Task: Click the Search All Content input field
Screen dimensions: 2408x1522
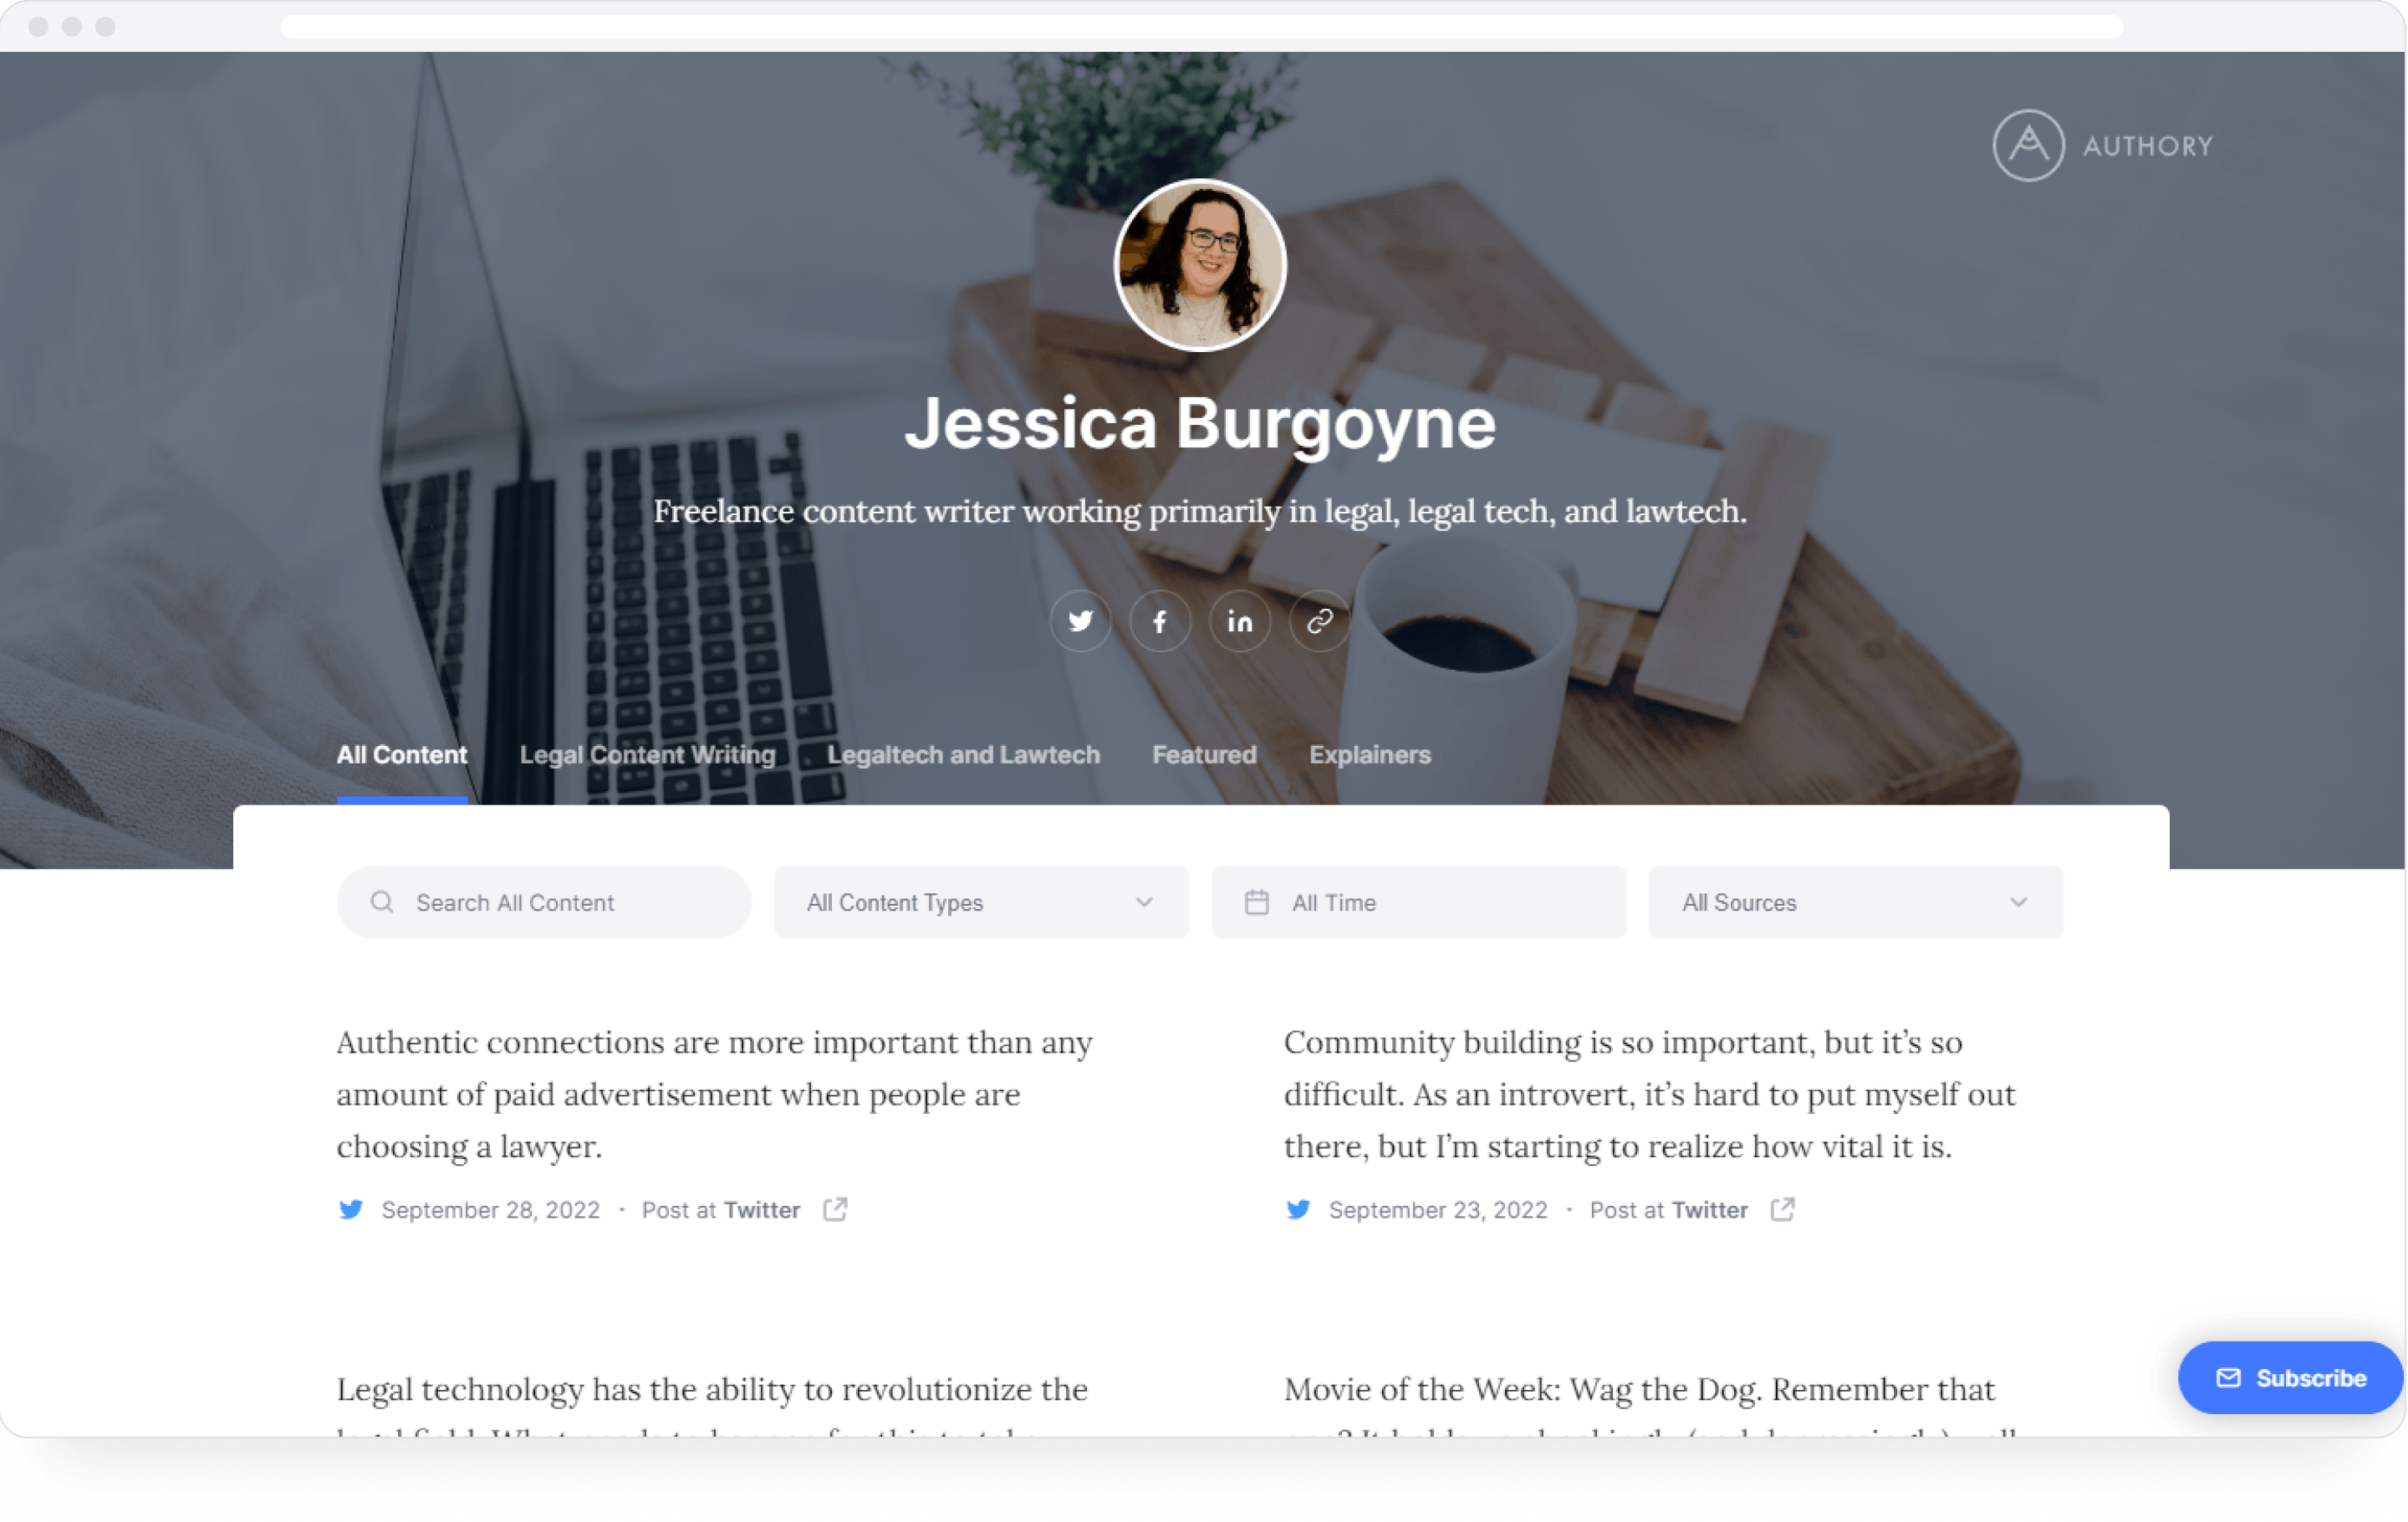Action: (x=543, y=901)
